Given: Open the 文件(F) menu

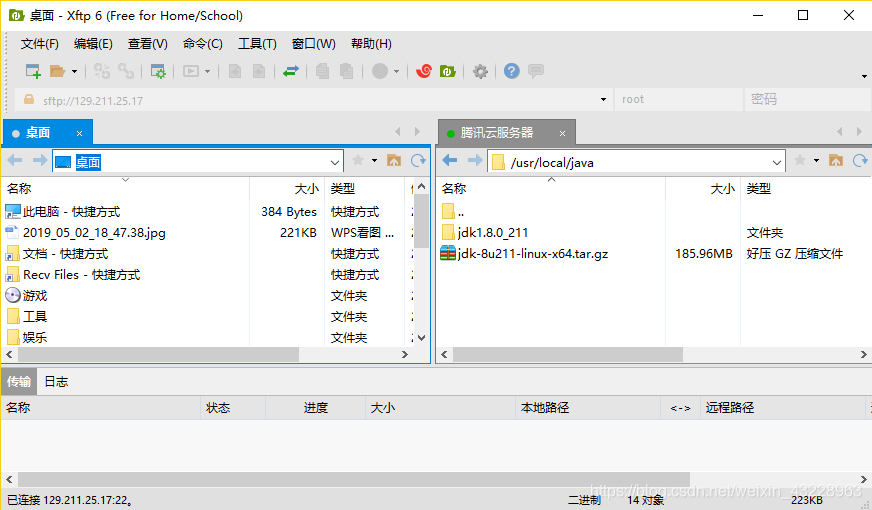Looking at the screenshot, I should tap(39, 43).
